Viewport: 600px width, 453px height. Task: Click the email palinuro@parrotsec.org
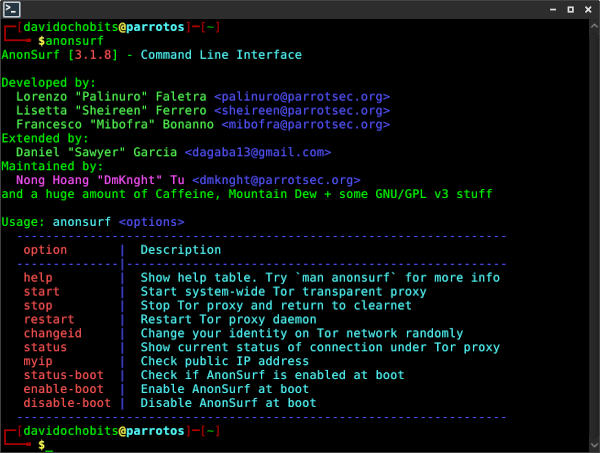(302, 96)
